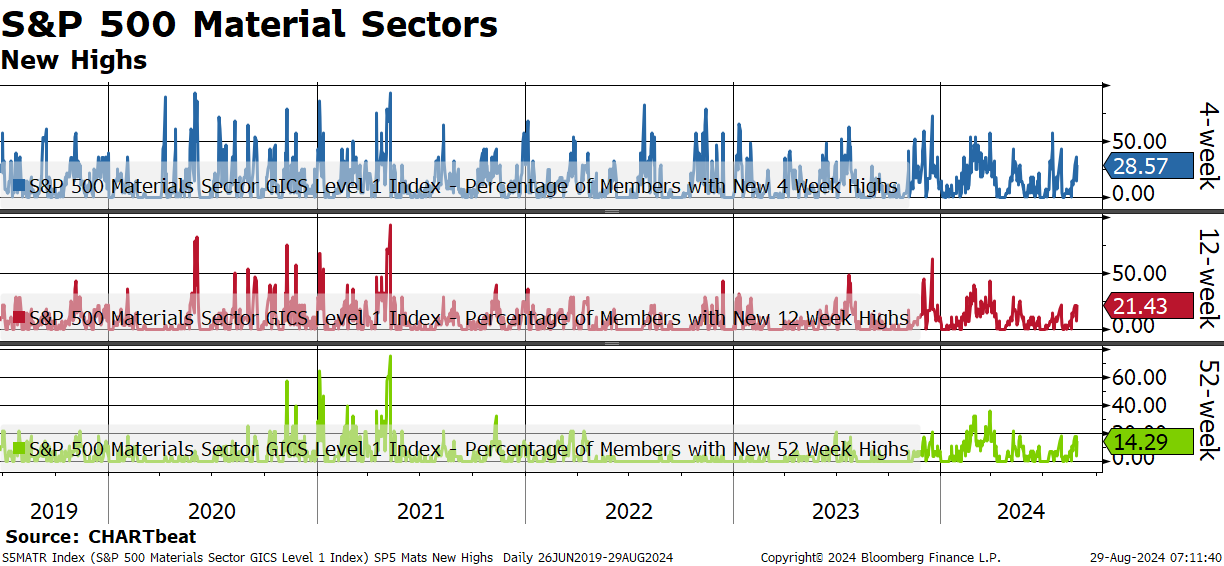Click the red 12-week legend color square
Screen dimensions: 1224x566
(19, 318)
